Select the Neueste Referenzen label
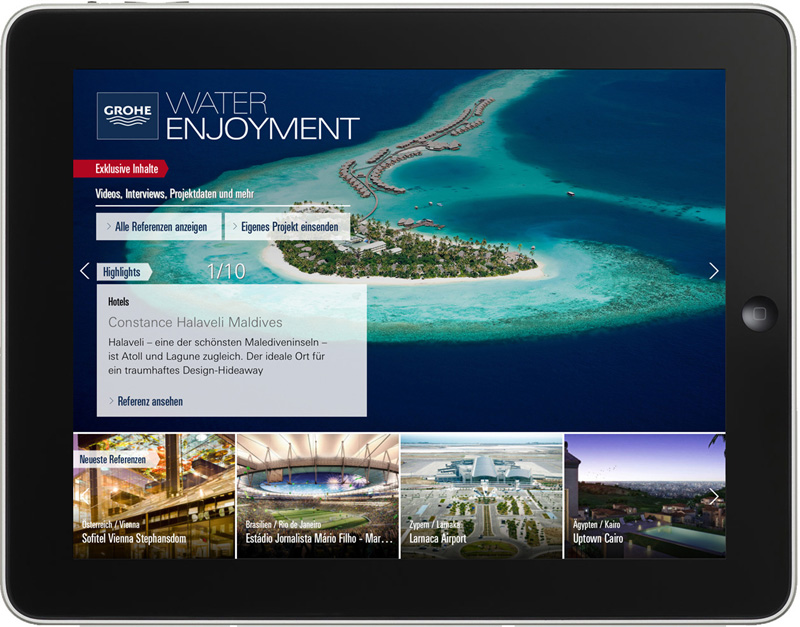This screenshot has height=627, width=800. tap(113, 459)
